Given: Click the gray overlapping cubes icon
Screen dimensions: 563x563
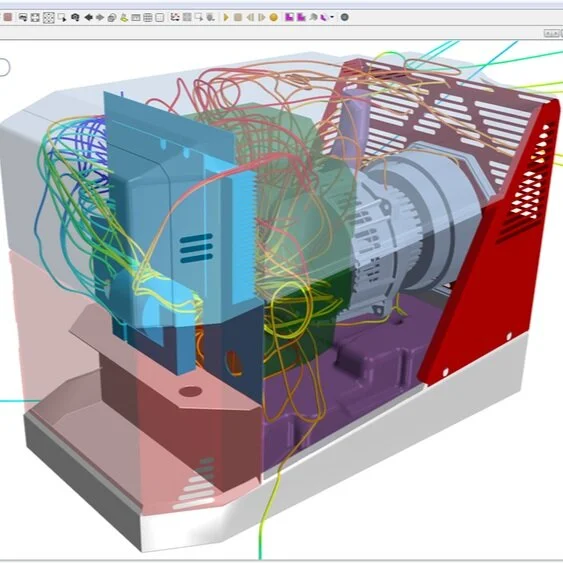Looking at the screenshot, I should (112, 17).
